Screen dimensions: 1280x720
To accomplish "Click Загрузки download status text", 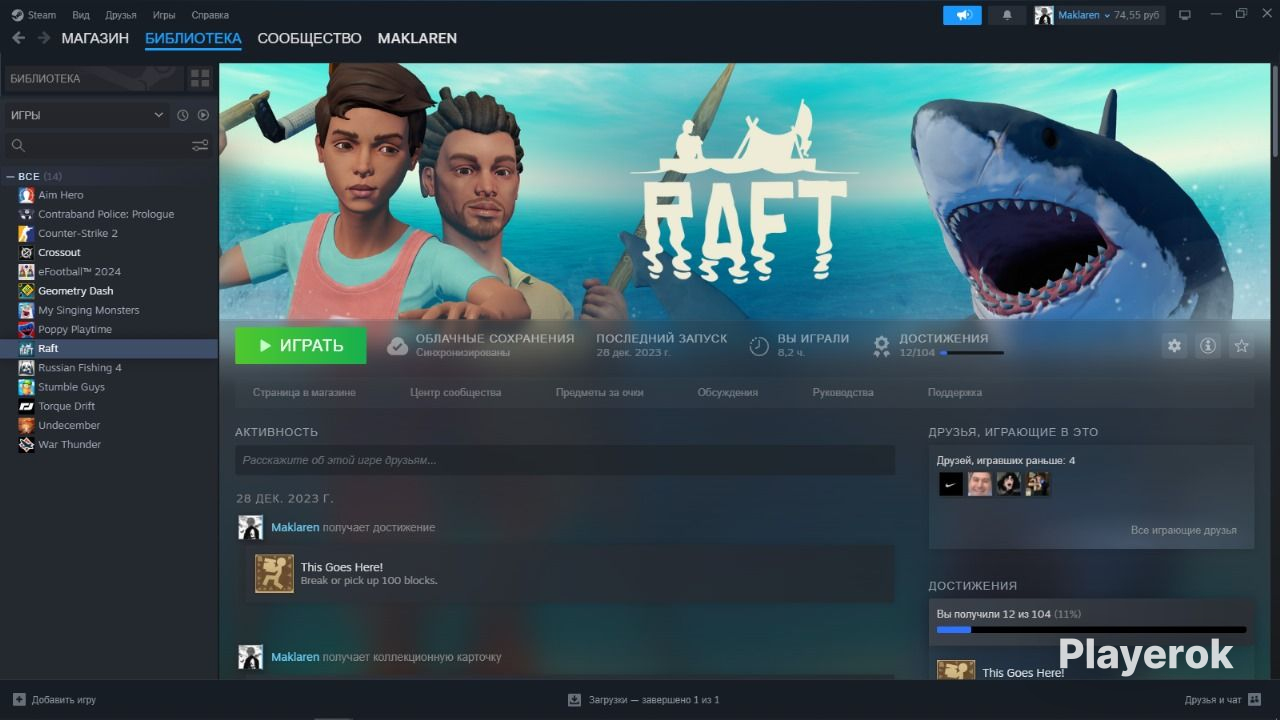I will click(x=654, y=700).
